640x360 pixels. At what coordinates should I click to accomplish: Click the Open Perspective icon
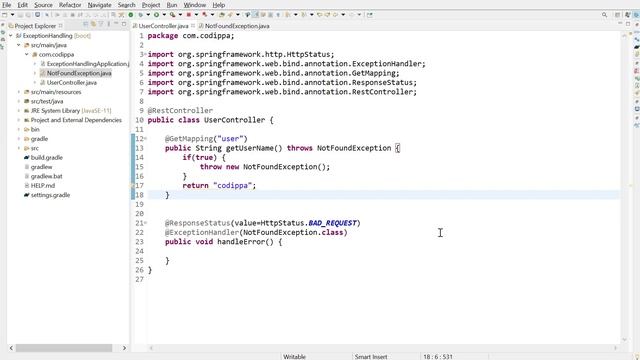point(618,15)
